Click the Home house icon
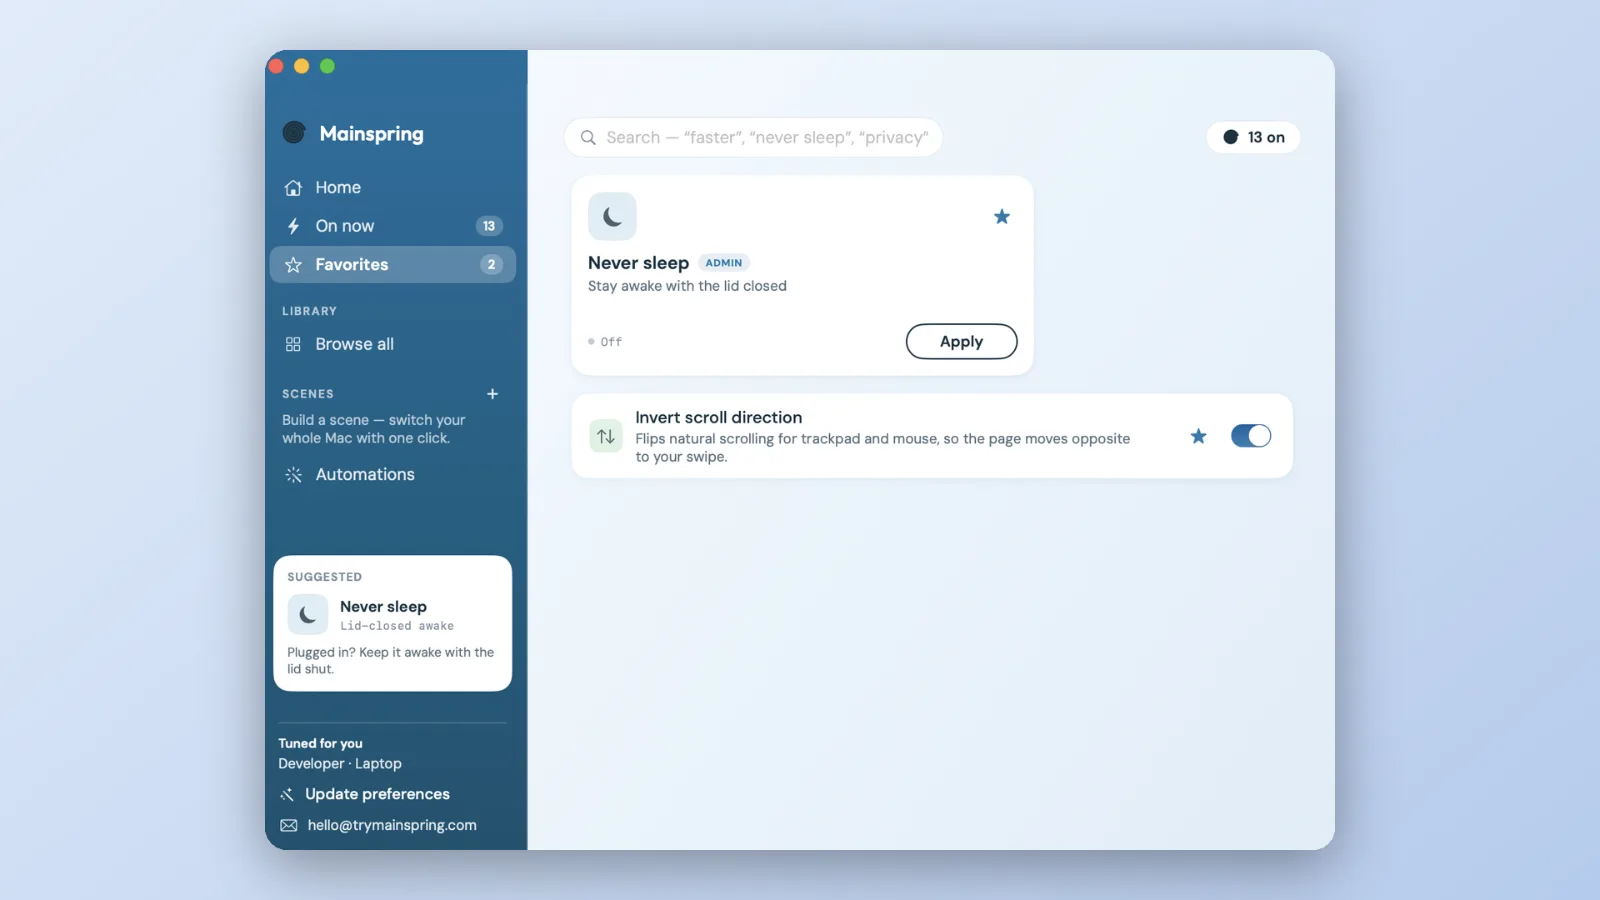 pos(293,188)
